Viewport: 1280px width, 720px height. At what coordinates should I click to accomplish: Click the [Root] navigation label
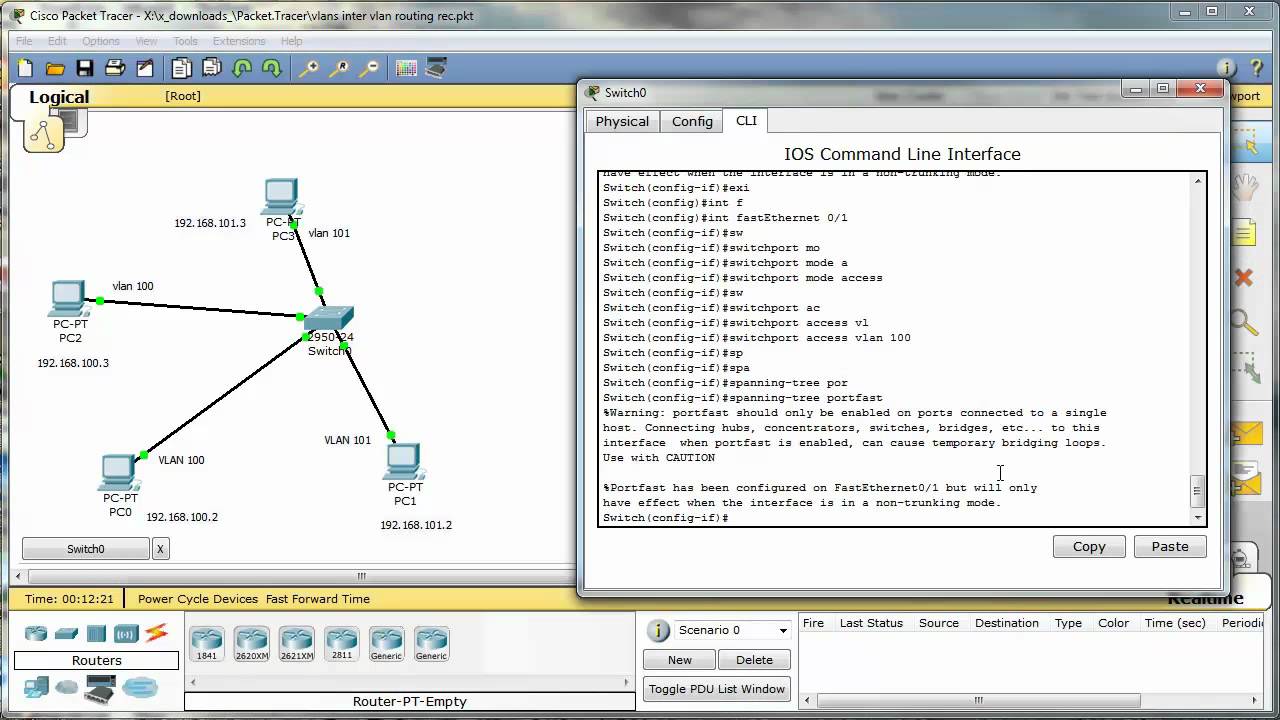pyautogui.click(x=183, y=96)
